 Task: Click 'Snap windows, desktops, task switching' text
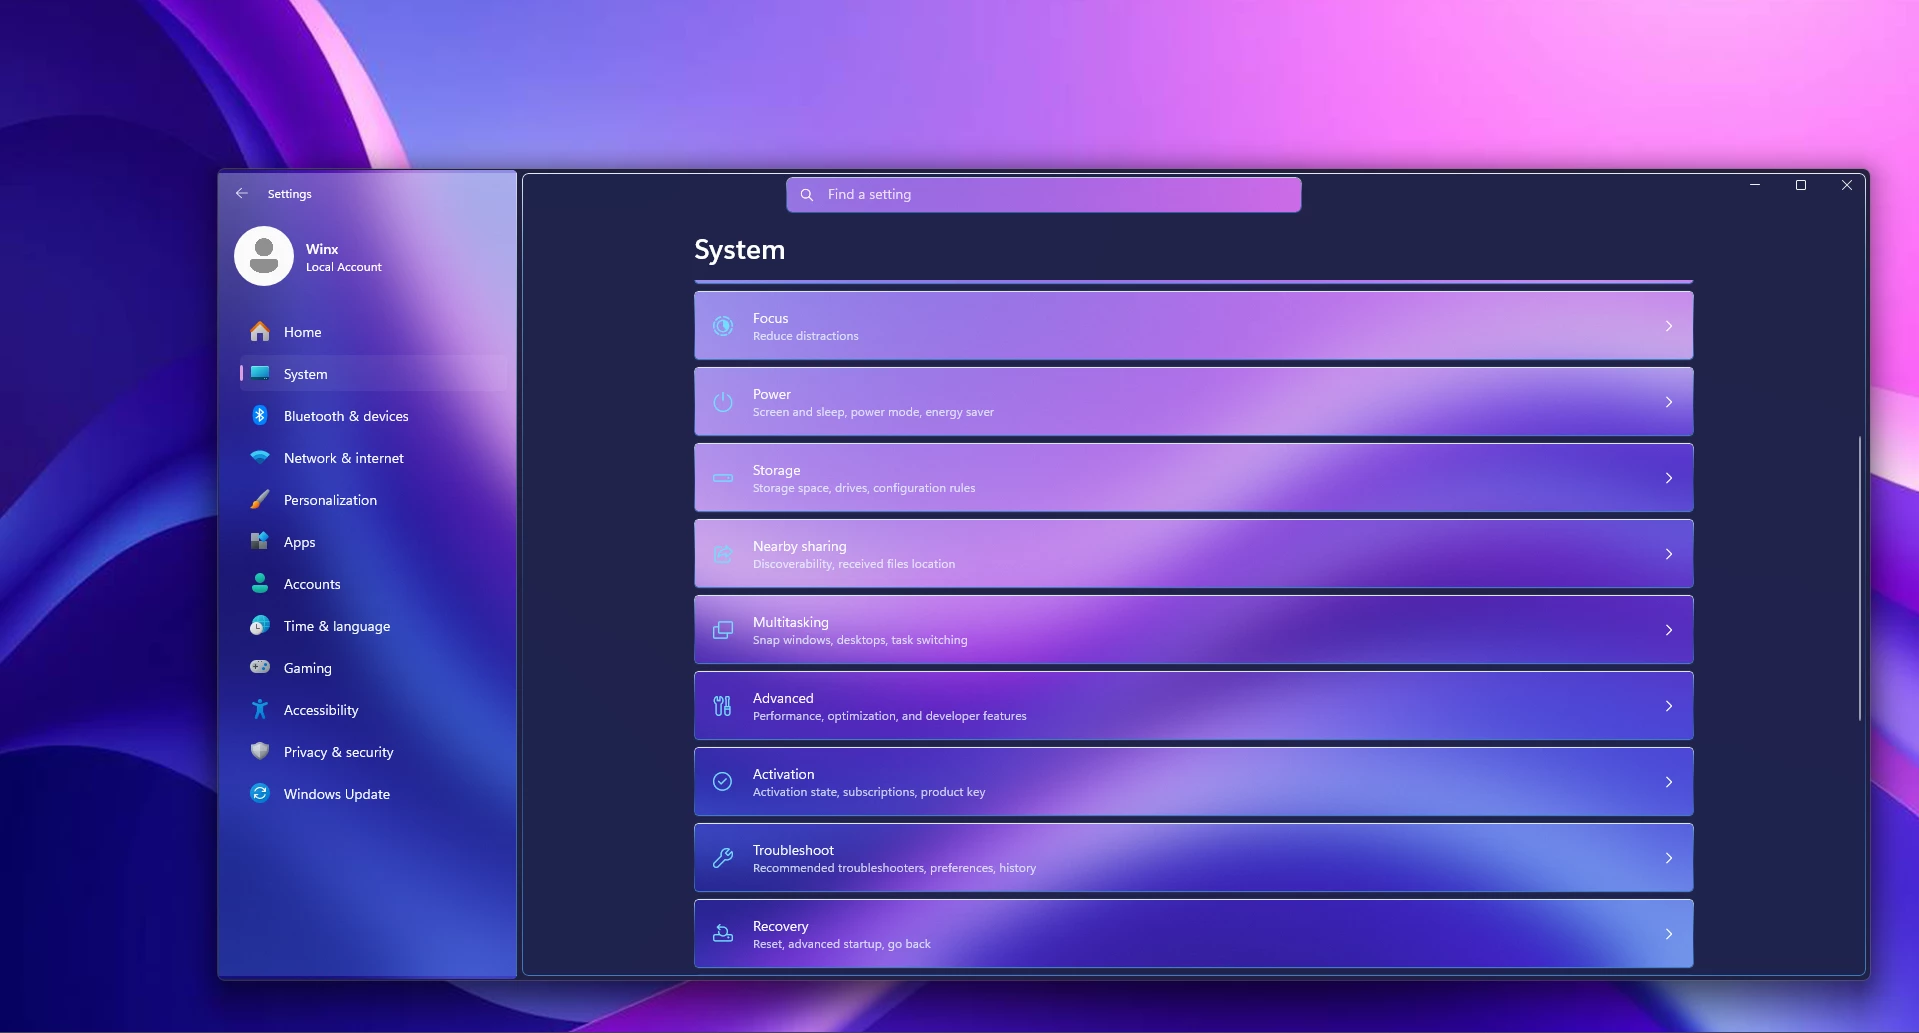click(860, 640)
